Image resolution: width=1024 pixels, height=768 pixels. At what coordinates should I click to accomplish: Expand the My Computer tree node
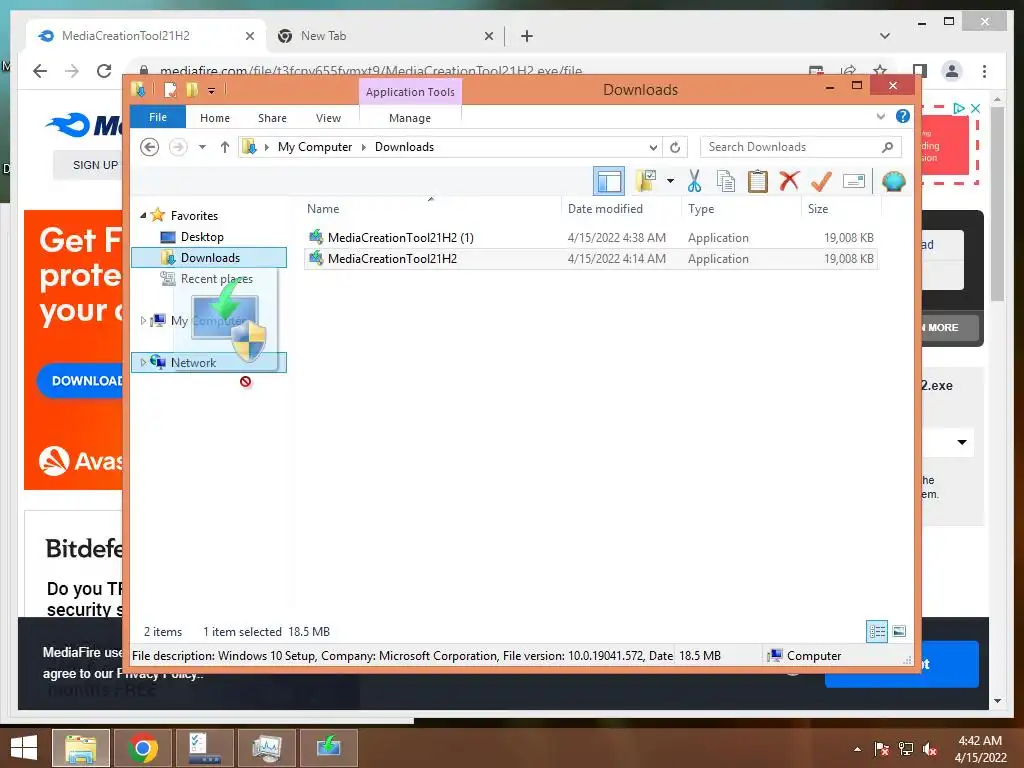pos(144,320)
